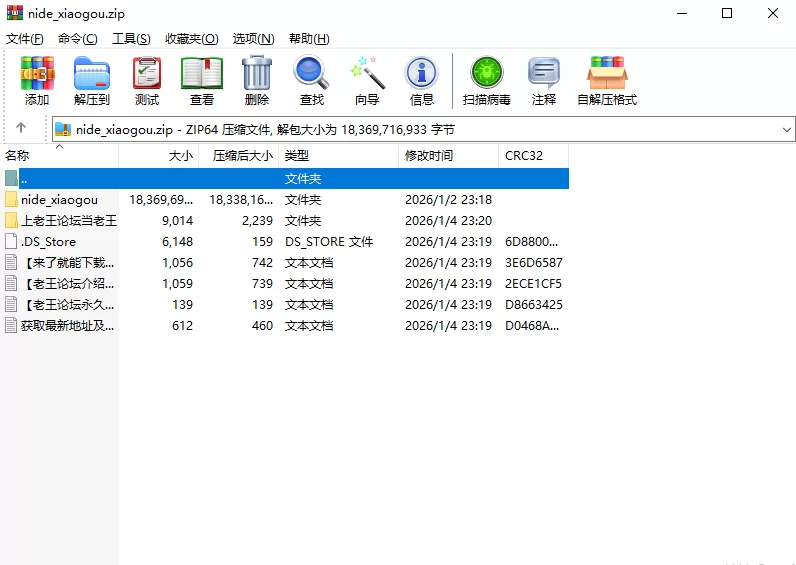Show archive Info (信息) icon
The width and height of the screenshot is (796, 565).
(x=422, y=81)
